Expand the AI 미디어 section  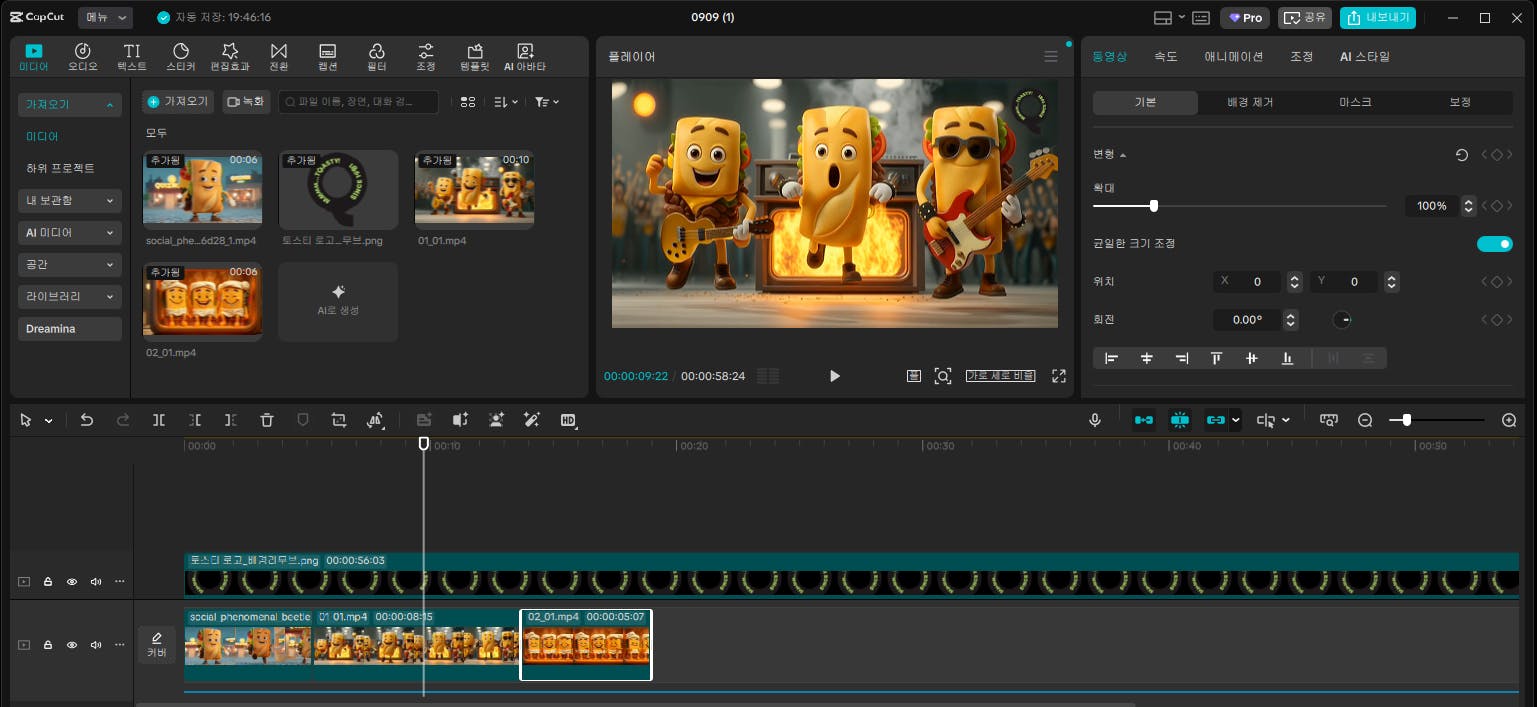pyautogui.click(x=70, y=232)
